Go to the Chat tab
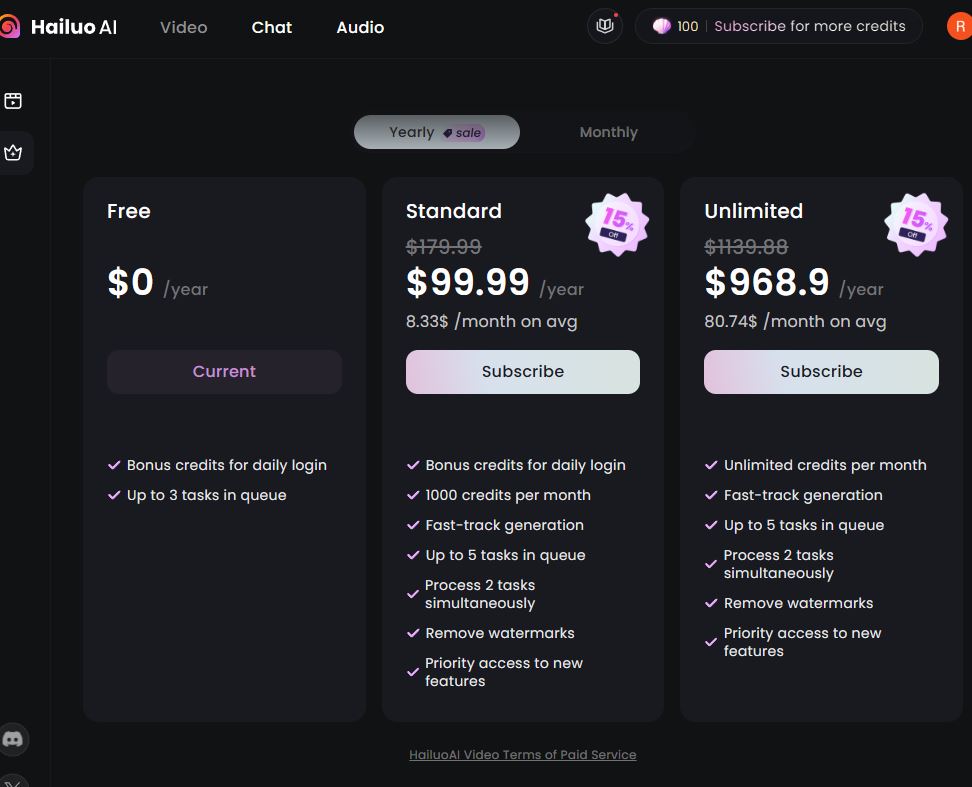Viewport: 972px width, 787px height. tap(272, 27)
